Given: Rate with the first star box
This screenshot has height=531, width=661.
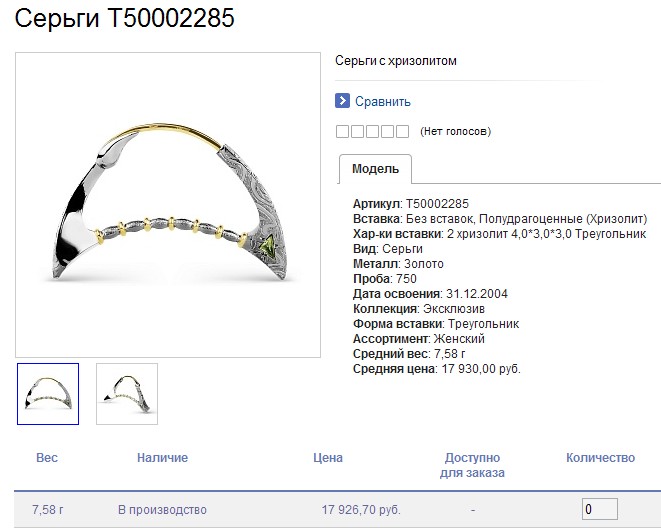Looking at the screenshot, I should click(x=342, y=131).
